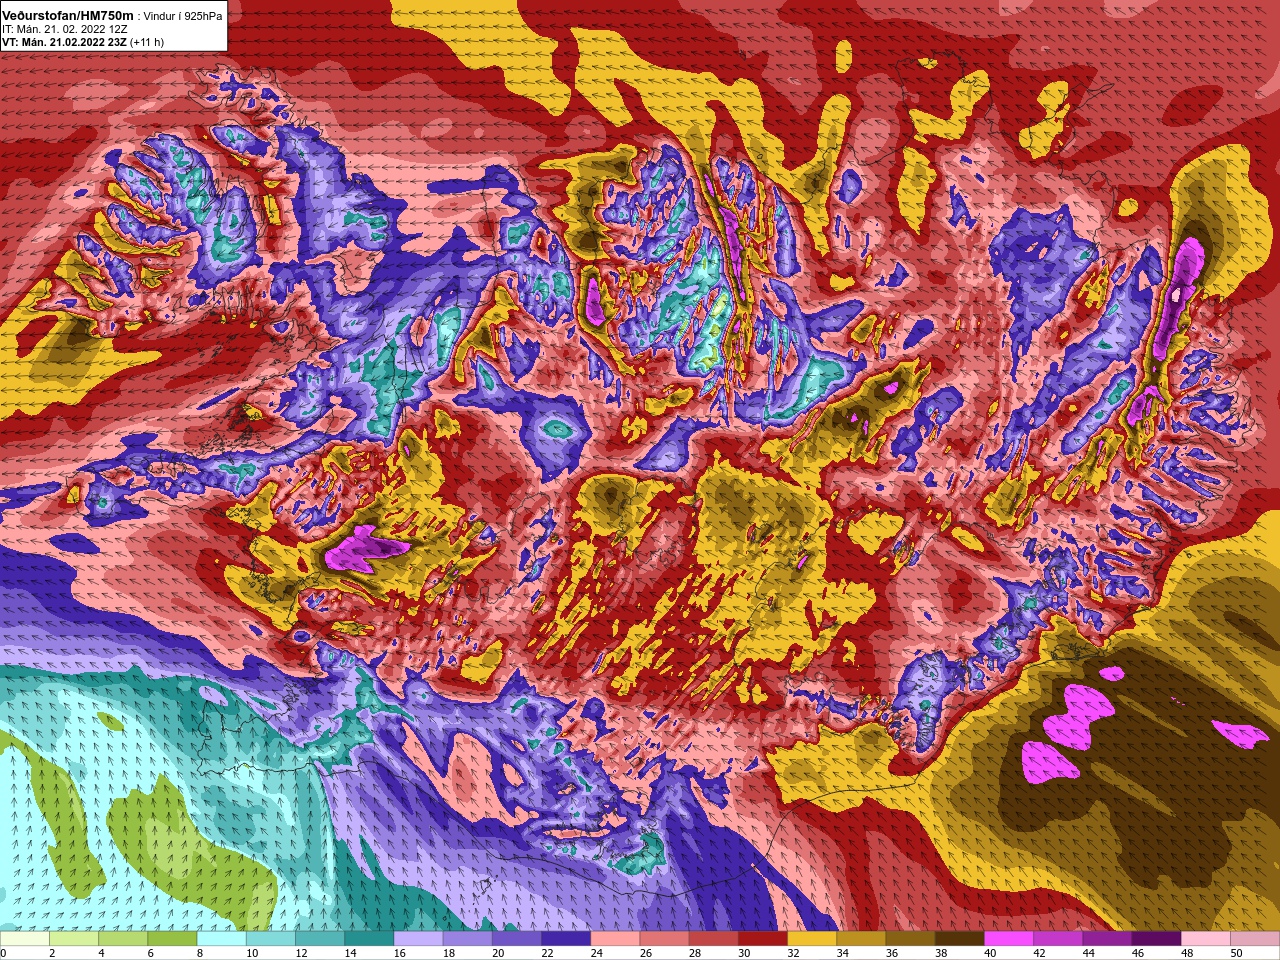Click the legend scale label '12'
Viewport: 1280px width, 960px height.
[x=301, y=953]
